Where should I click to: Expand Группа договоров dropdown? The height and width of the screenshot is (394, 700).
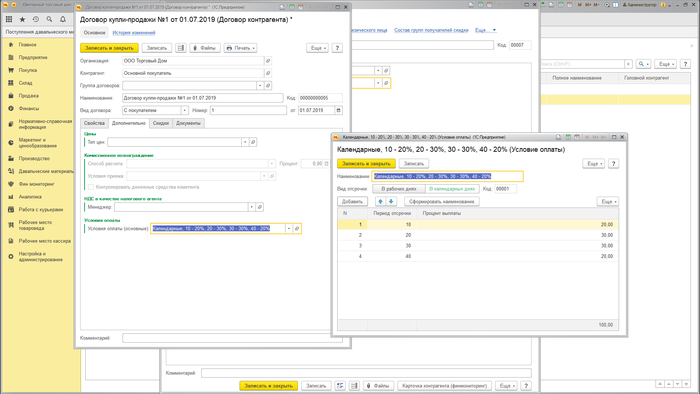point(260,85)
